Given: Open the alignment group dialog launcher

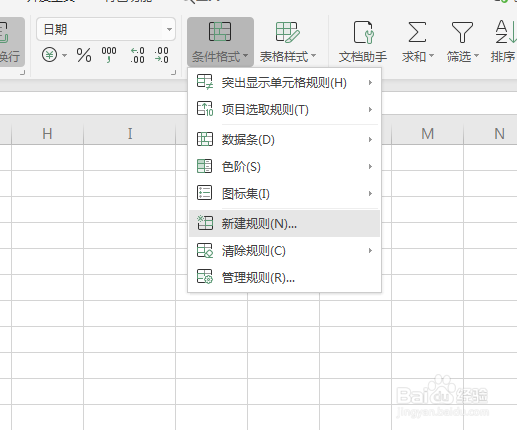Looking at the screenshot, I should click(22, 72).
